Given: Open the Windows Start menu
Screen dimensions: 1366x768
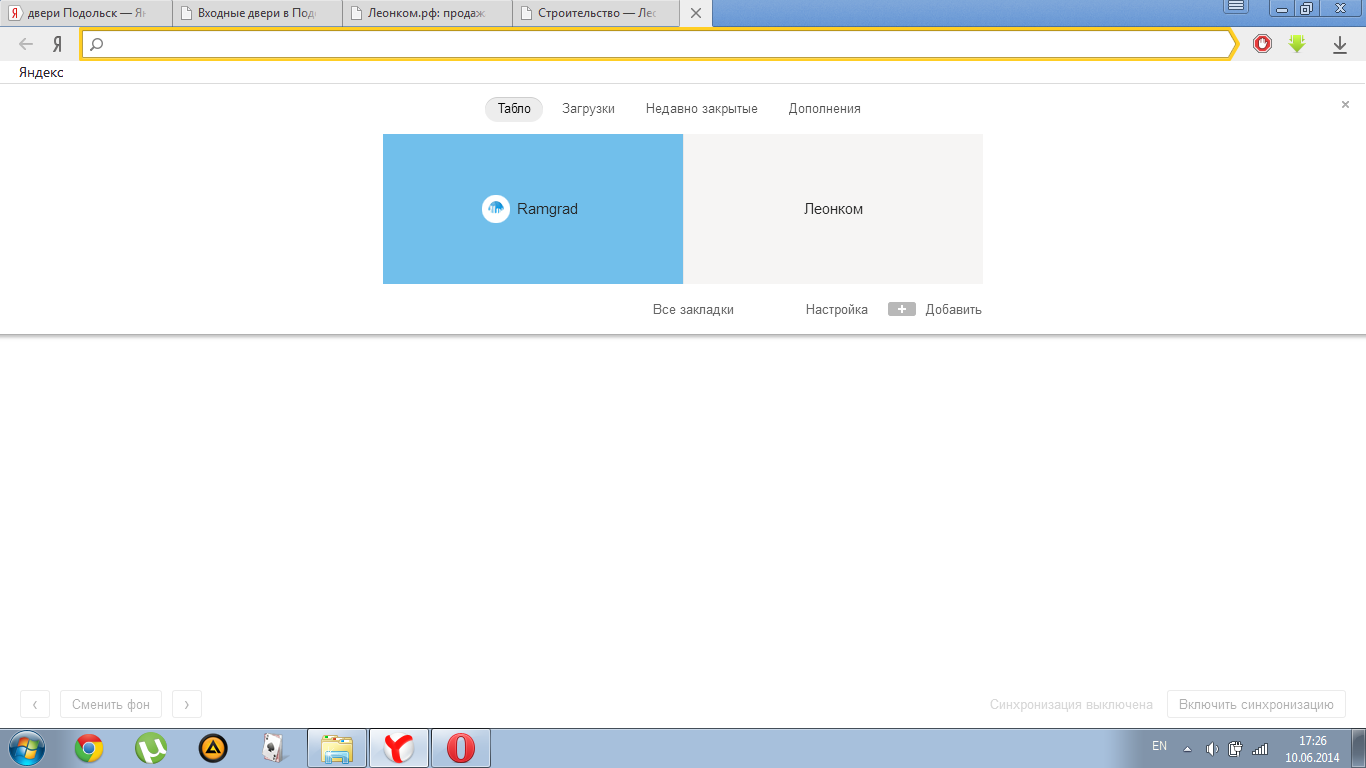Looking at the screenshot, I should pyautogui.click(x=27, y=748).
